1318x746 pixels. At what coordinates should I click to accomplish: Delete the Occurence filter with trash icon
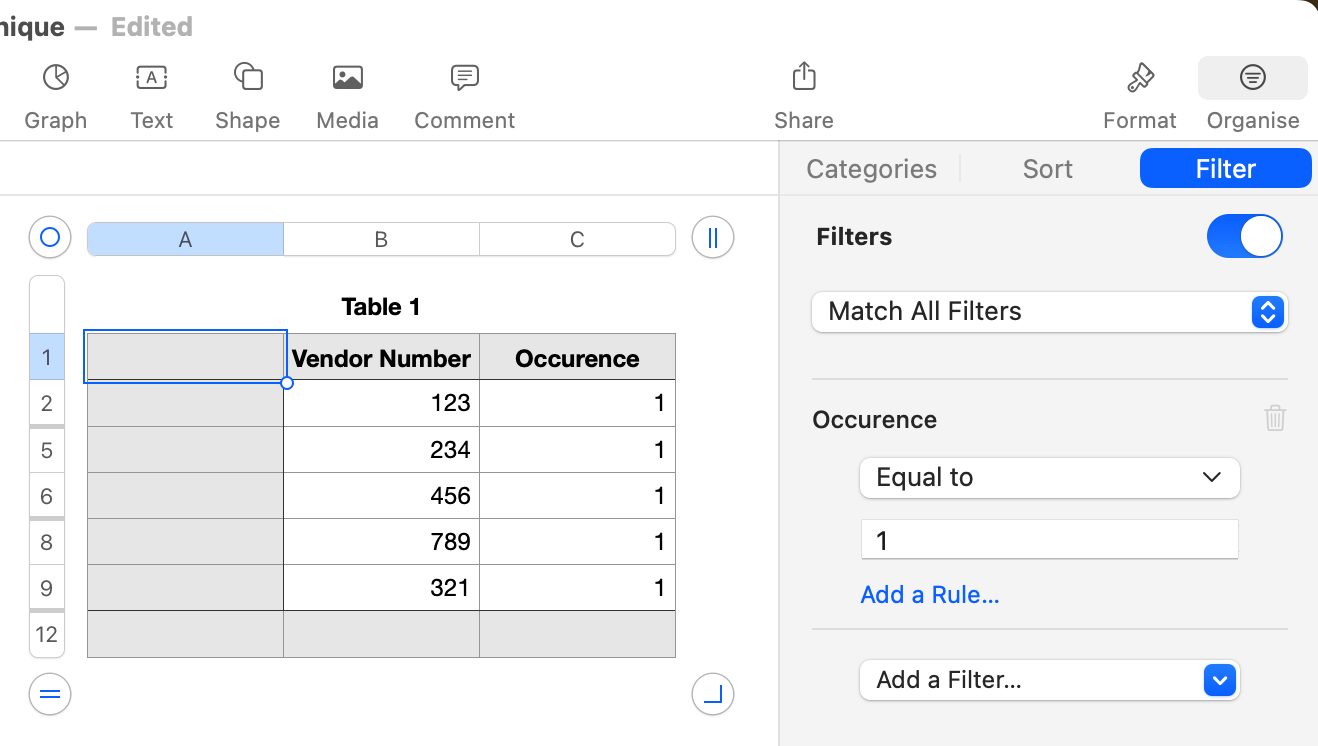[1275, 418]
